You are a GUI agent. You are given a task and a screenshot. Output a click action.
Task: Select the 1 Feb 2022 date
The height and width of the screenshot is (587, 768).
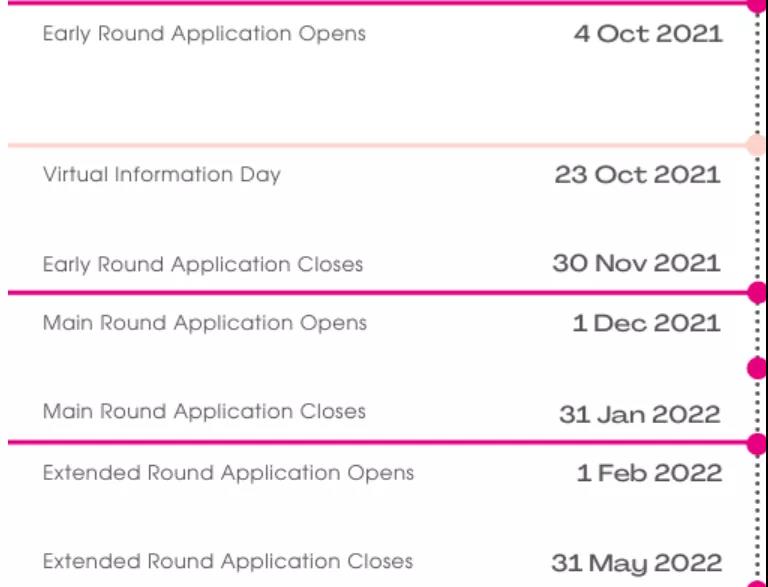(x=649, y=473)
